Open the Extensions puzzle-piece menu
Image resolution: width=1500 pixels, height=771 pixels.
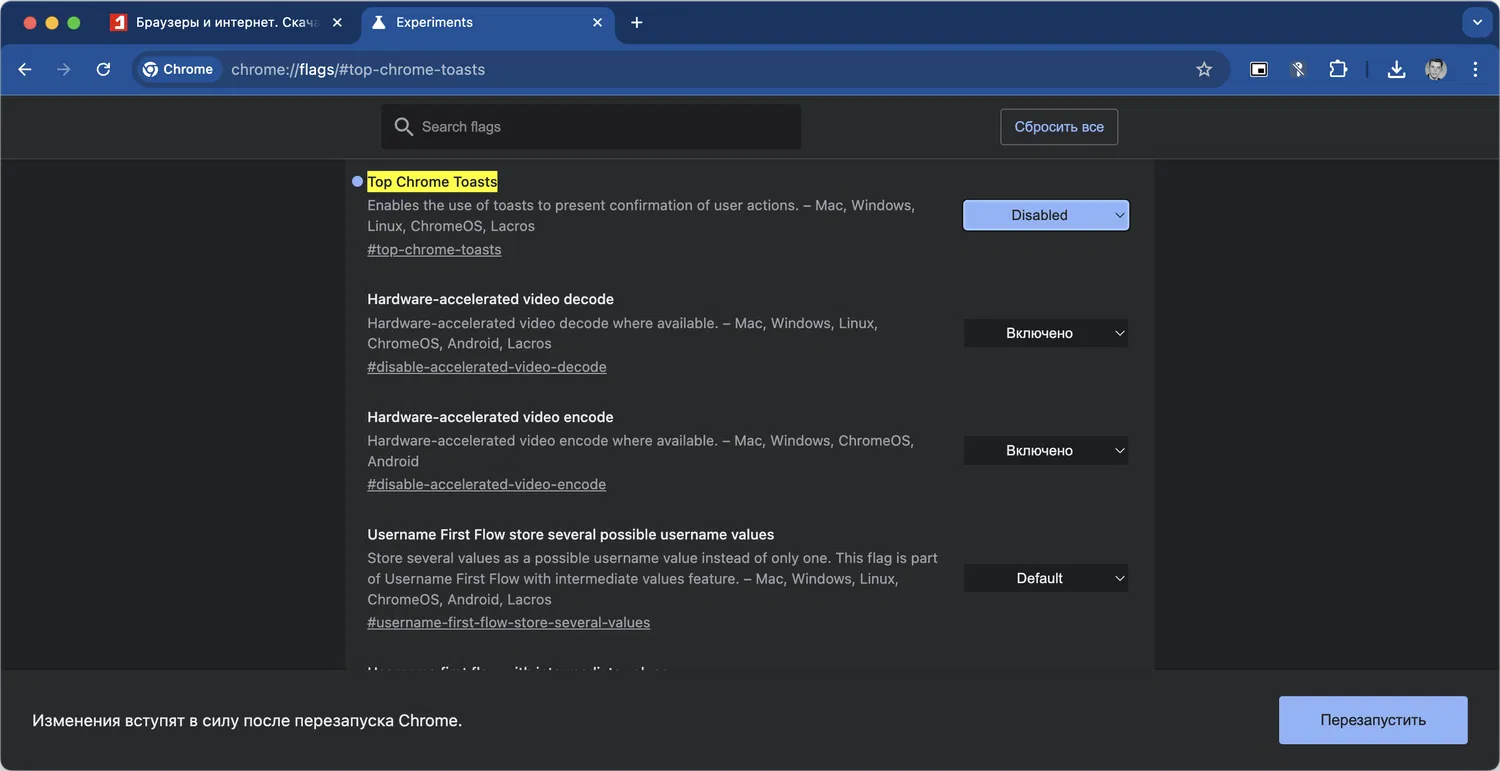[x=1338, y=70]
